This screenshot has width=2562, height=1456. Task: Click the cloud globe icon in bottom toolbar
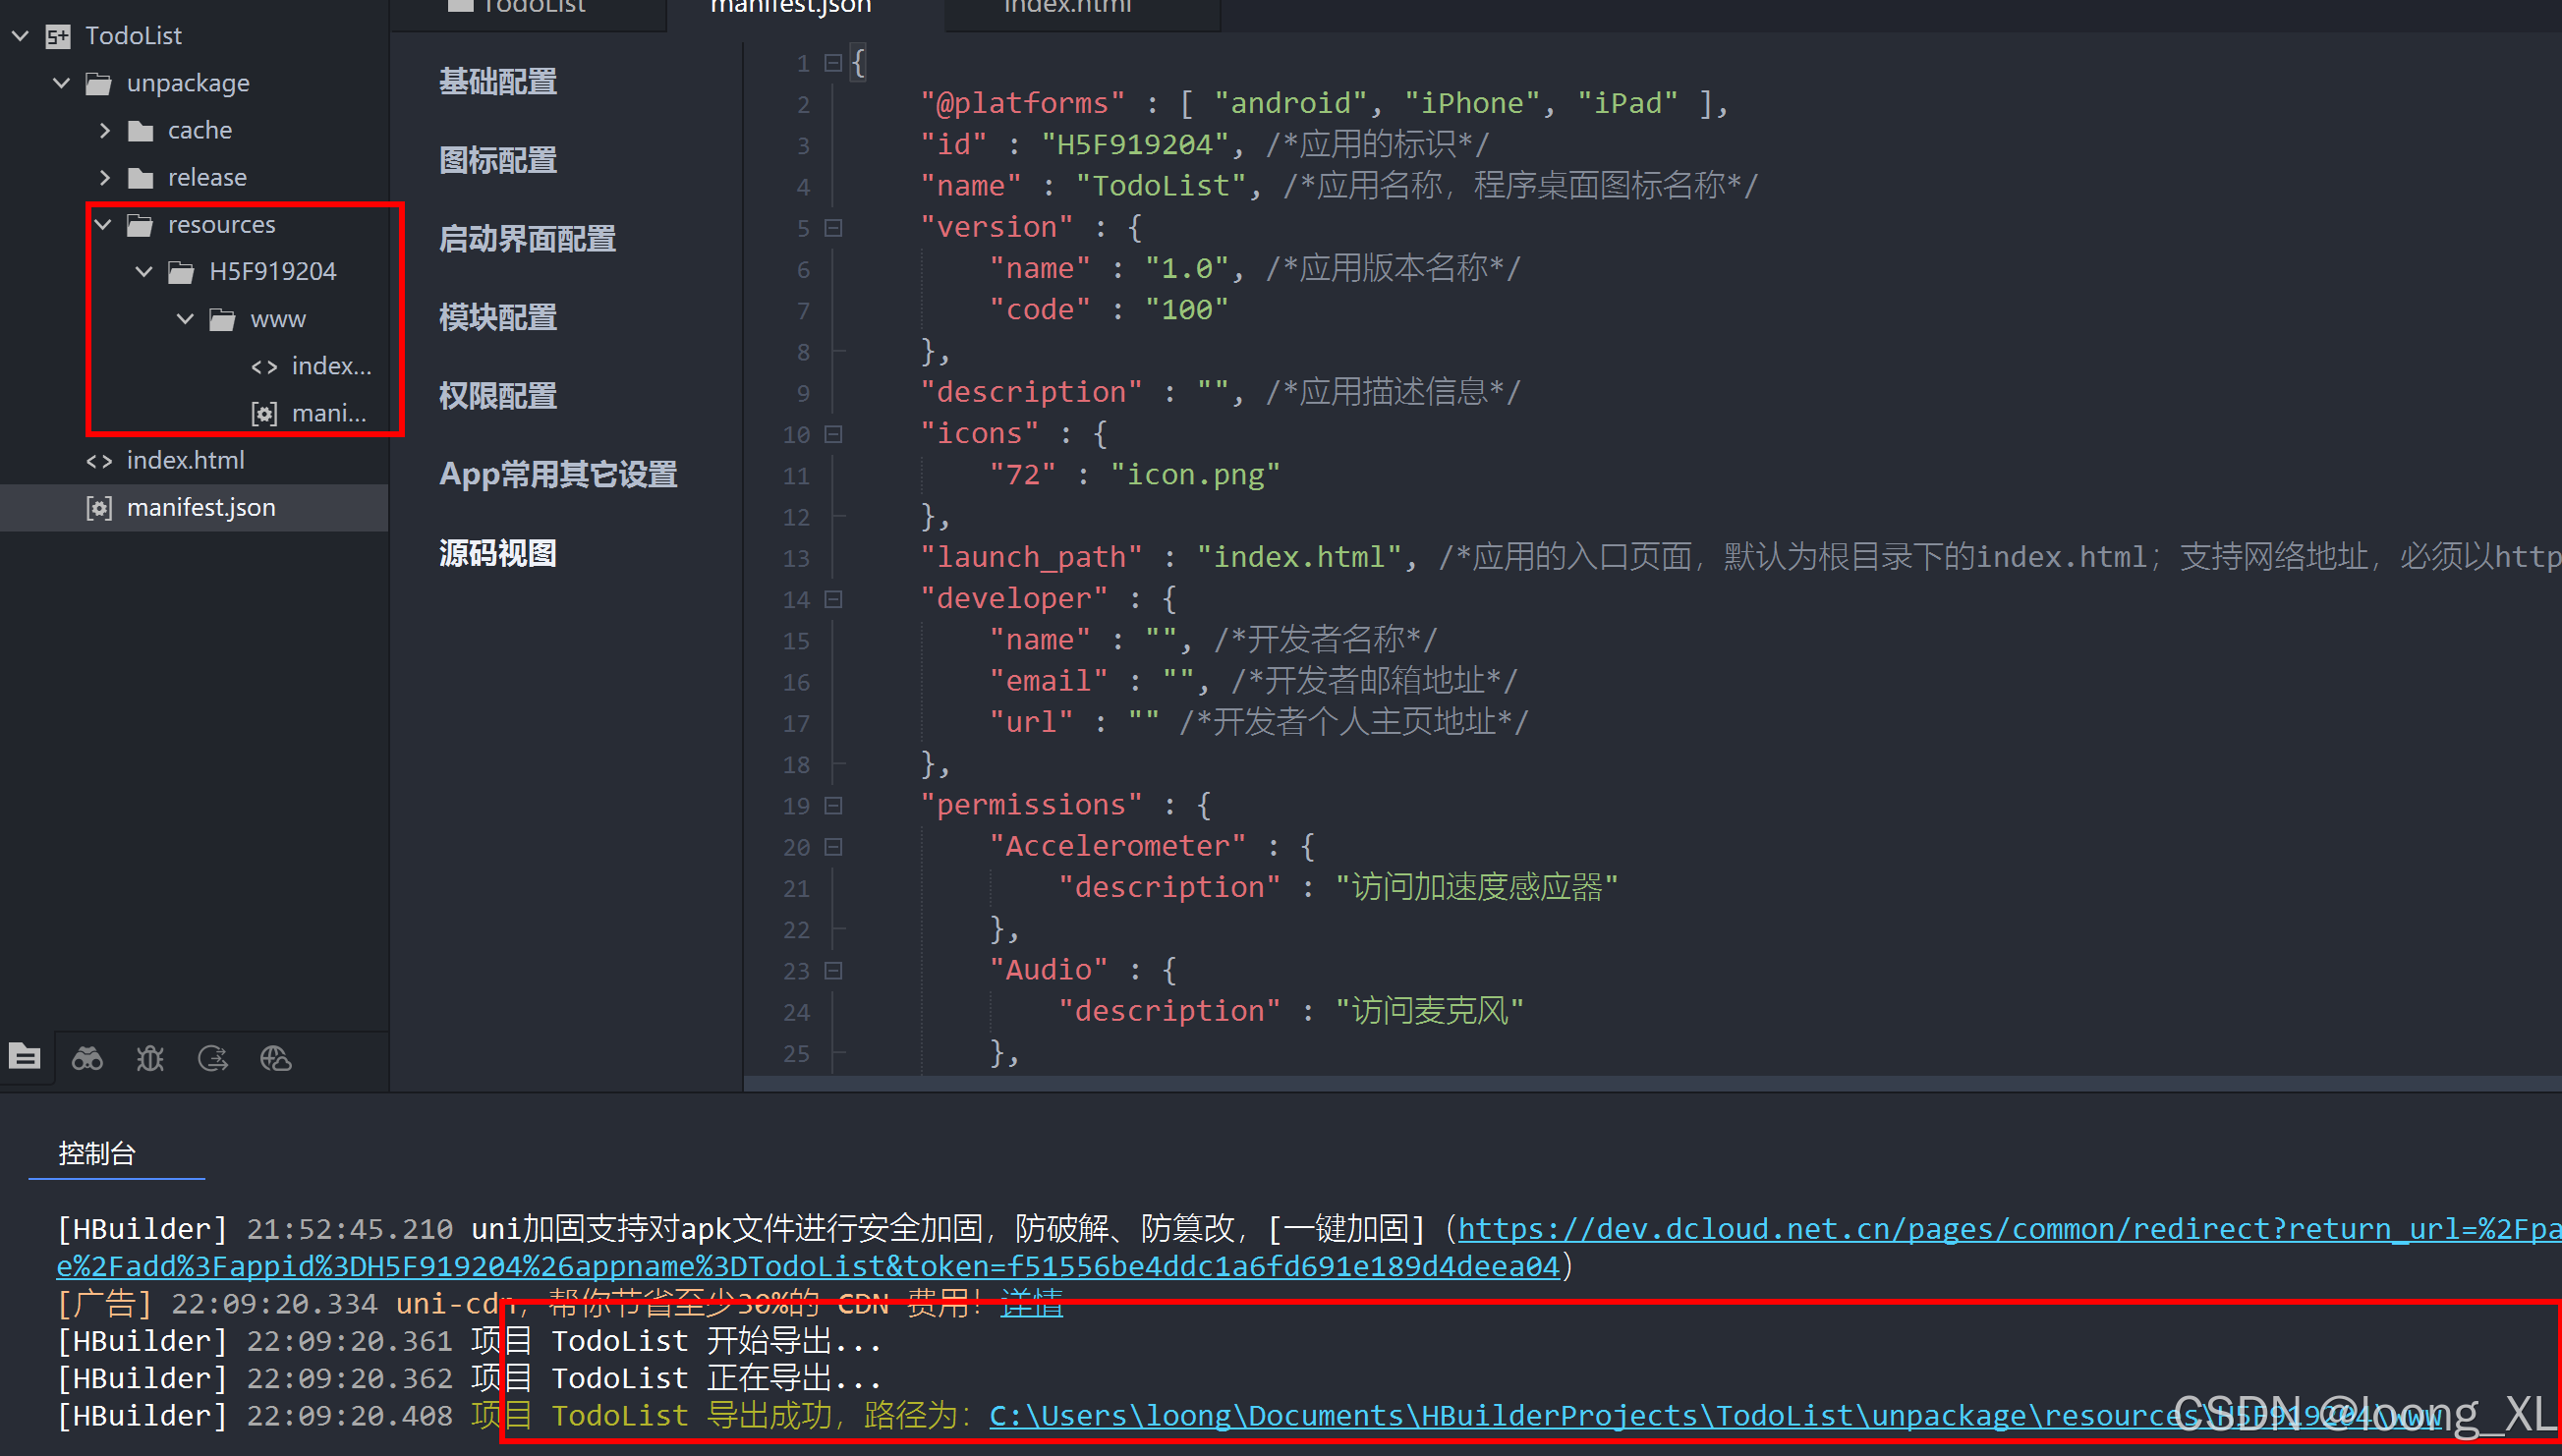pyautogui.click(x=276, y=1058)
